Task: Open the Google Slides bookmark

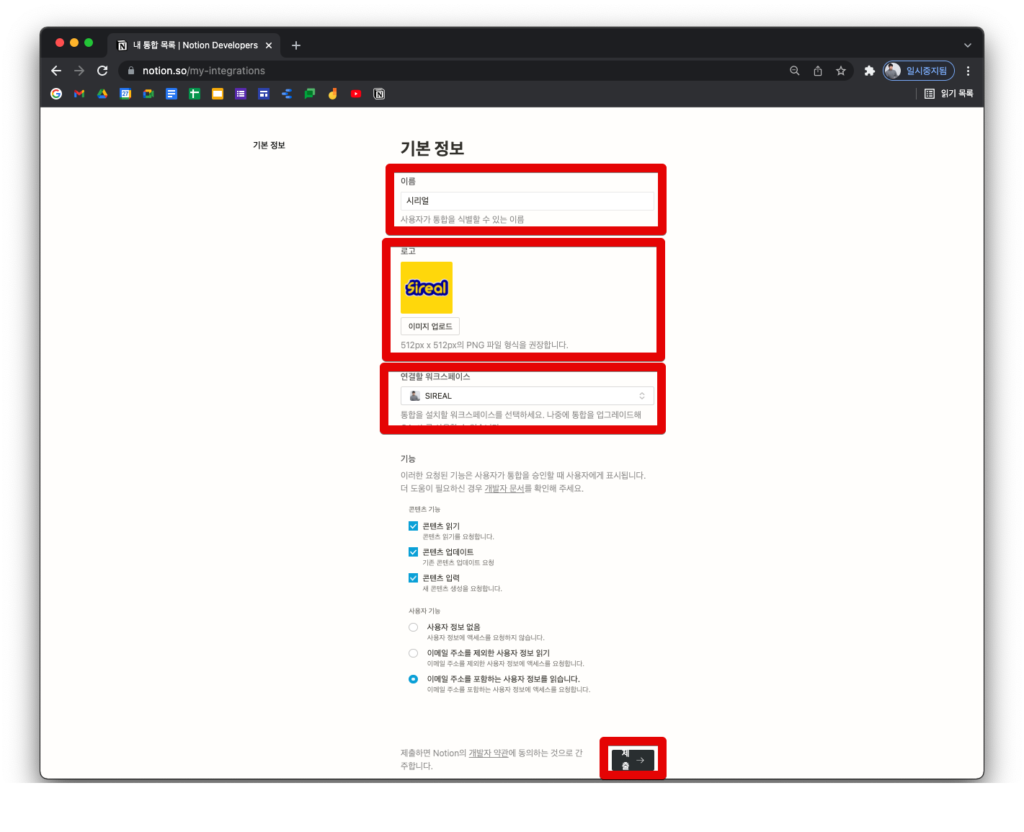Action: 217,94
